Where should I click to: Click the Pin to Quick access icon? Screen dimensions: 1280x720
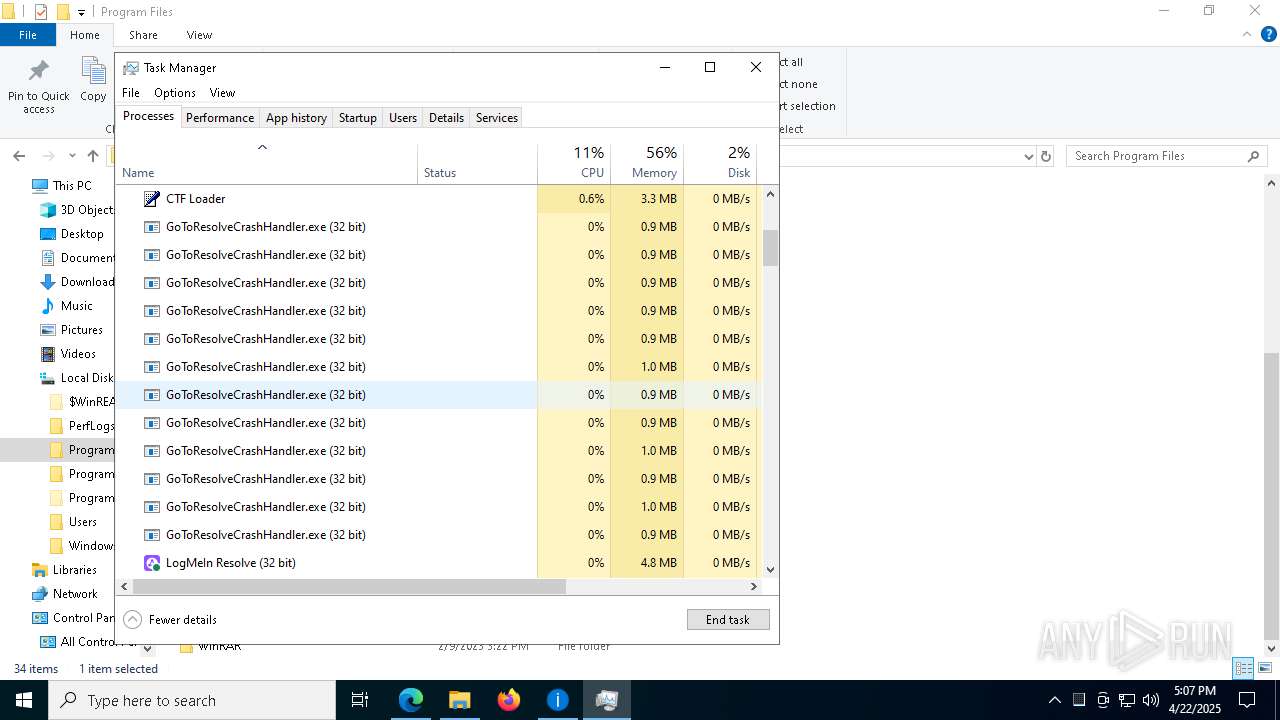(x=39, y=72)
